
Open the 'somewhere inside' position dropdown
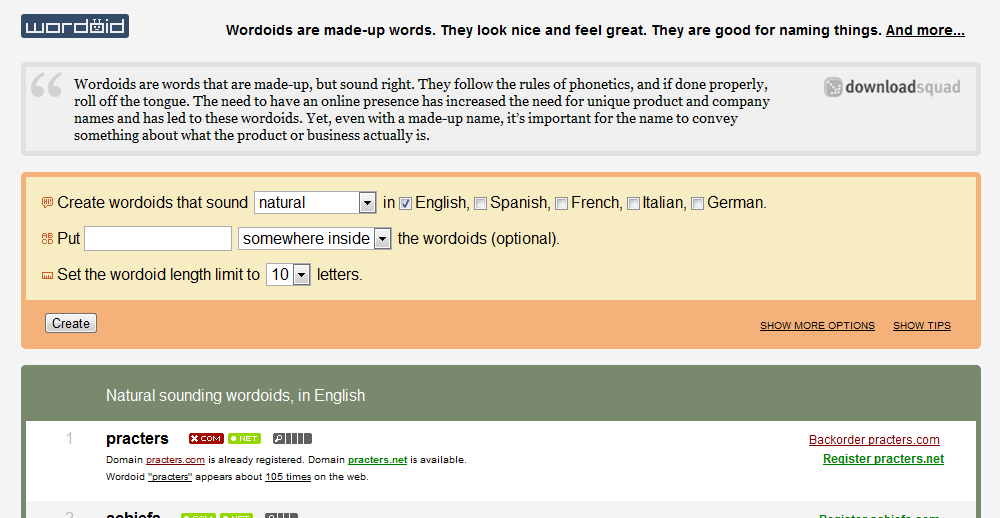(314, 239)
